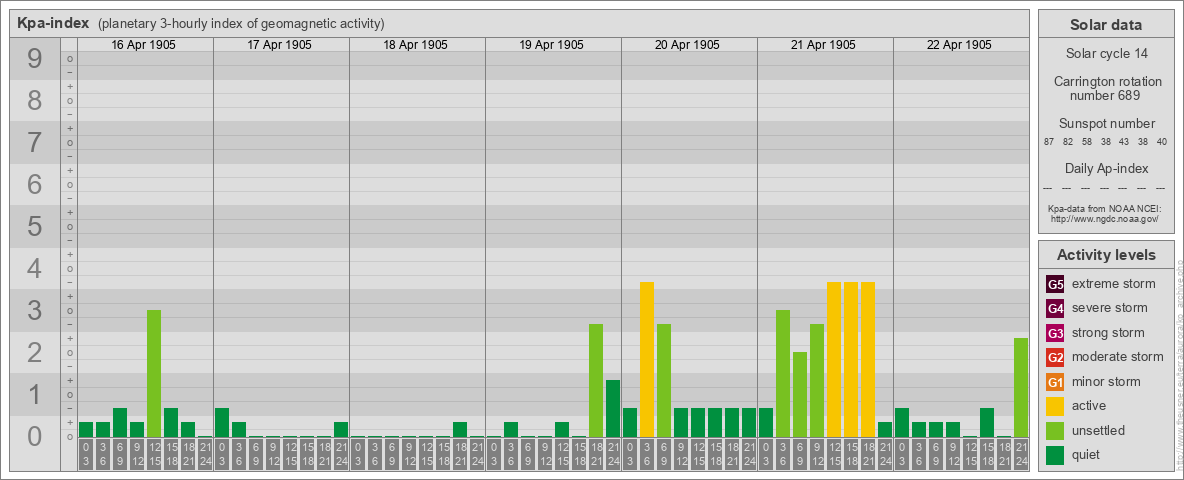Click the minor storm legend label
The height and width of the screenshot is (480, 1184).
1106,382
